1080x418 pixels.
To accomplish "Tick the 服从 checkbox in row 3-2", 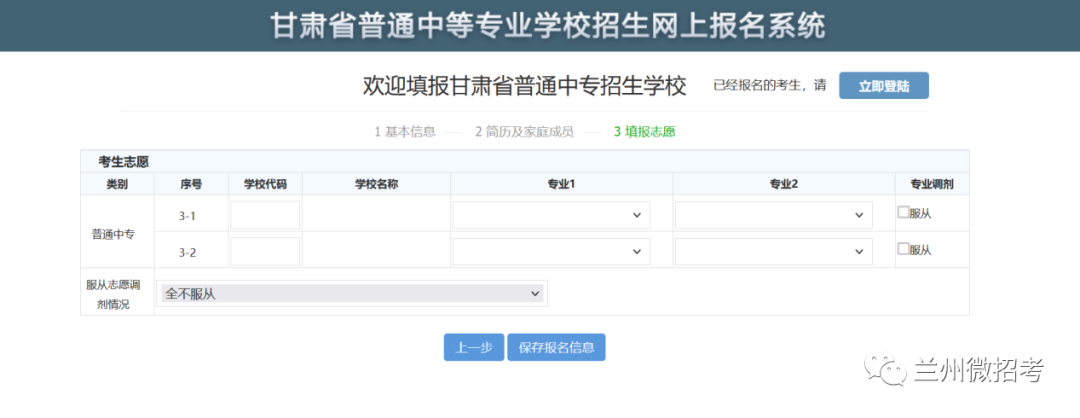I will (x=903, y=248).
